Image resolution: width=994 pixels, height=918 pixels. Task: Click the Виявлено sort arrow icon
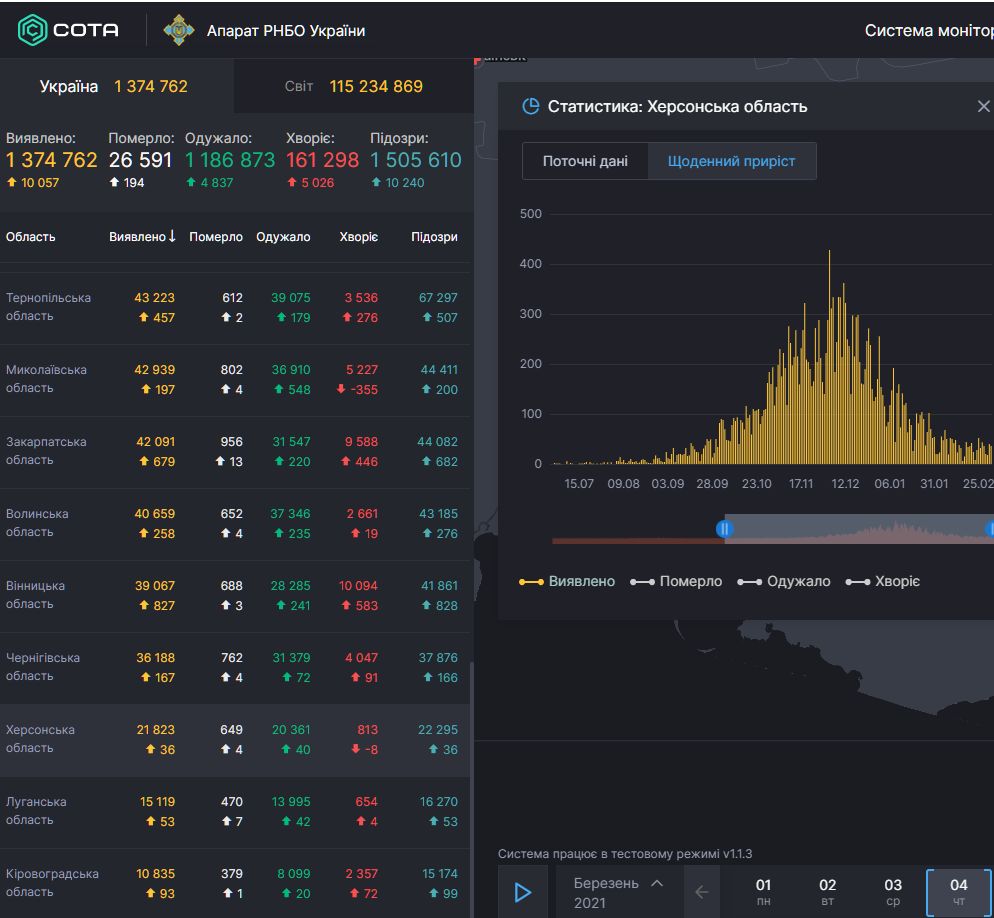click(172, 237)
